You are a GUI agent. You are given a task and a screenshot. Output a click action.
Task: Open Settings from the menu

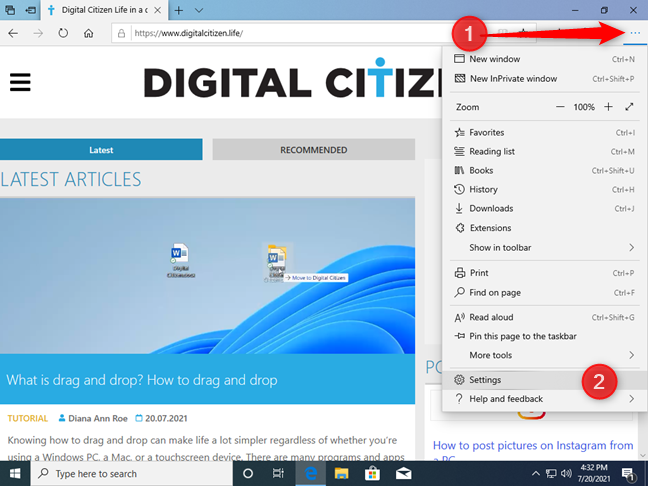[x=544, y=380]
